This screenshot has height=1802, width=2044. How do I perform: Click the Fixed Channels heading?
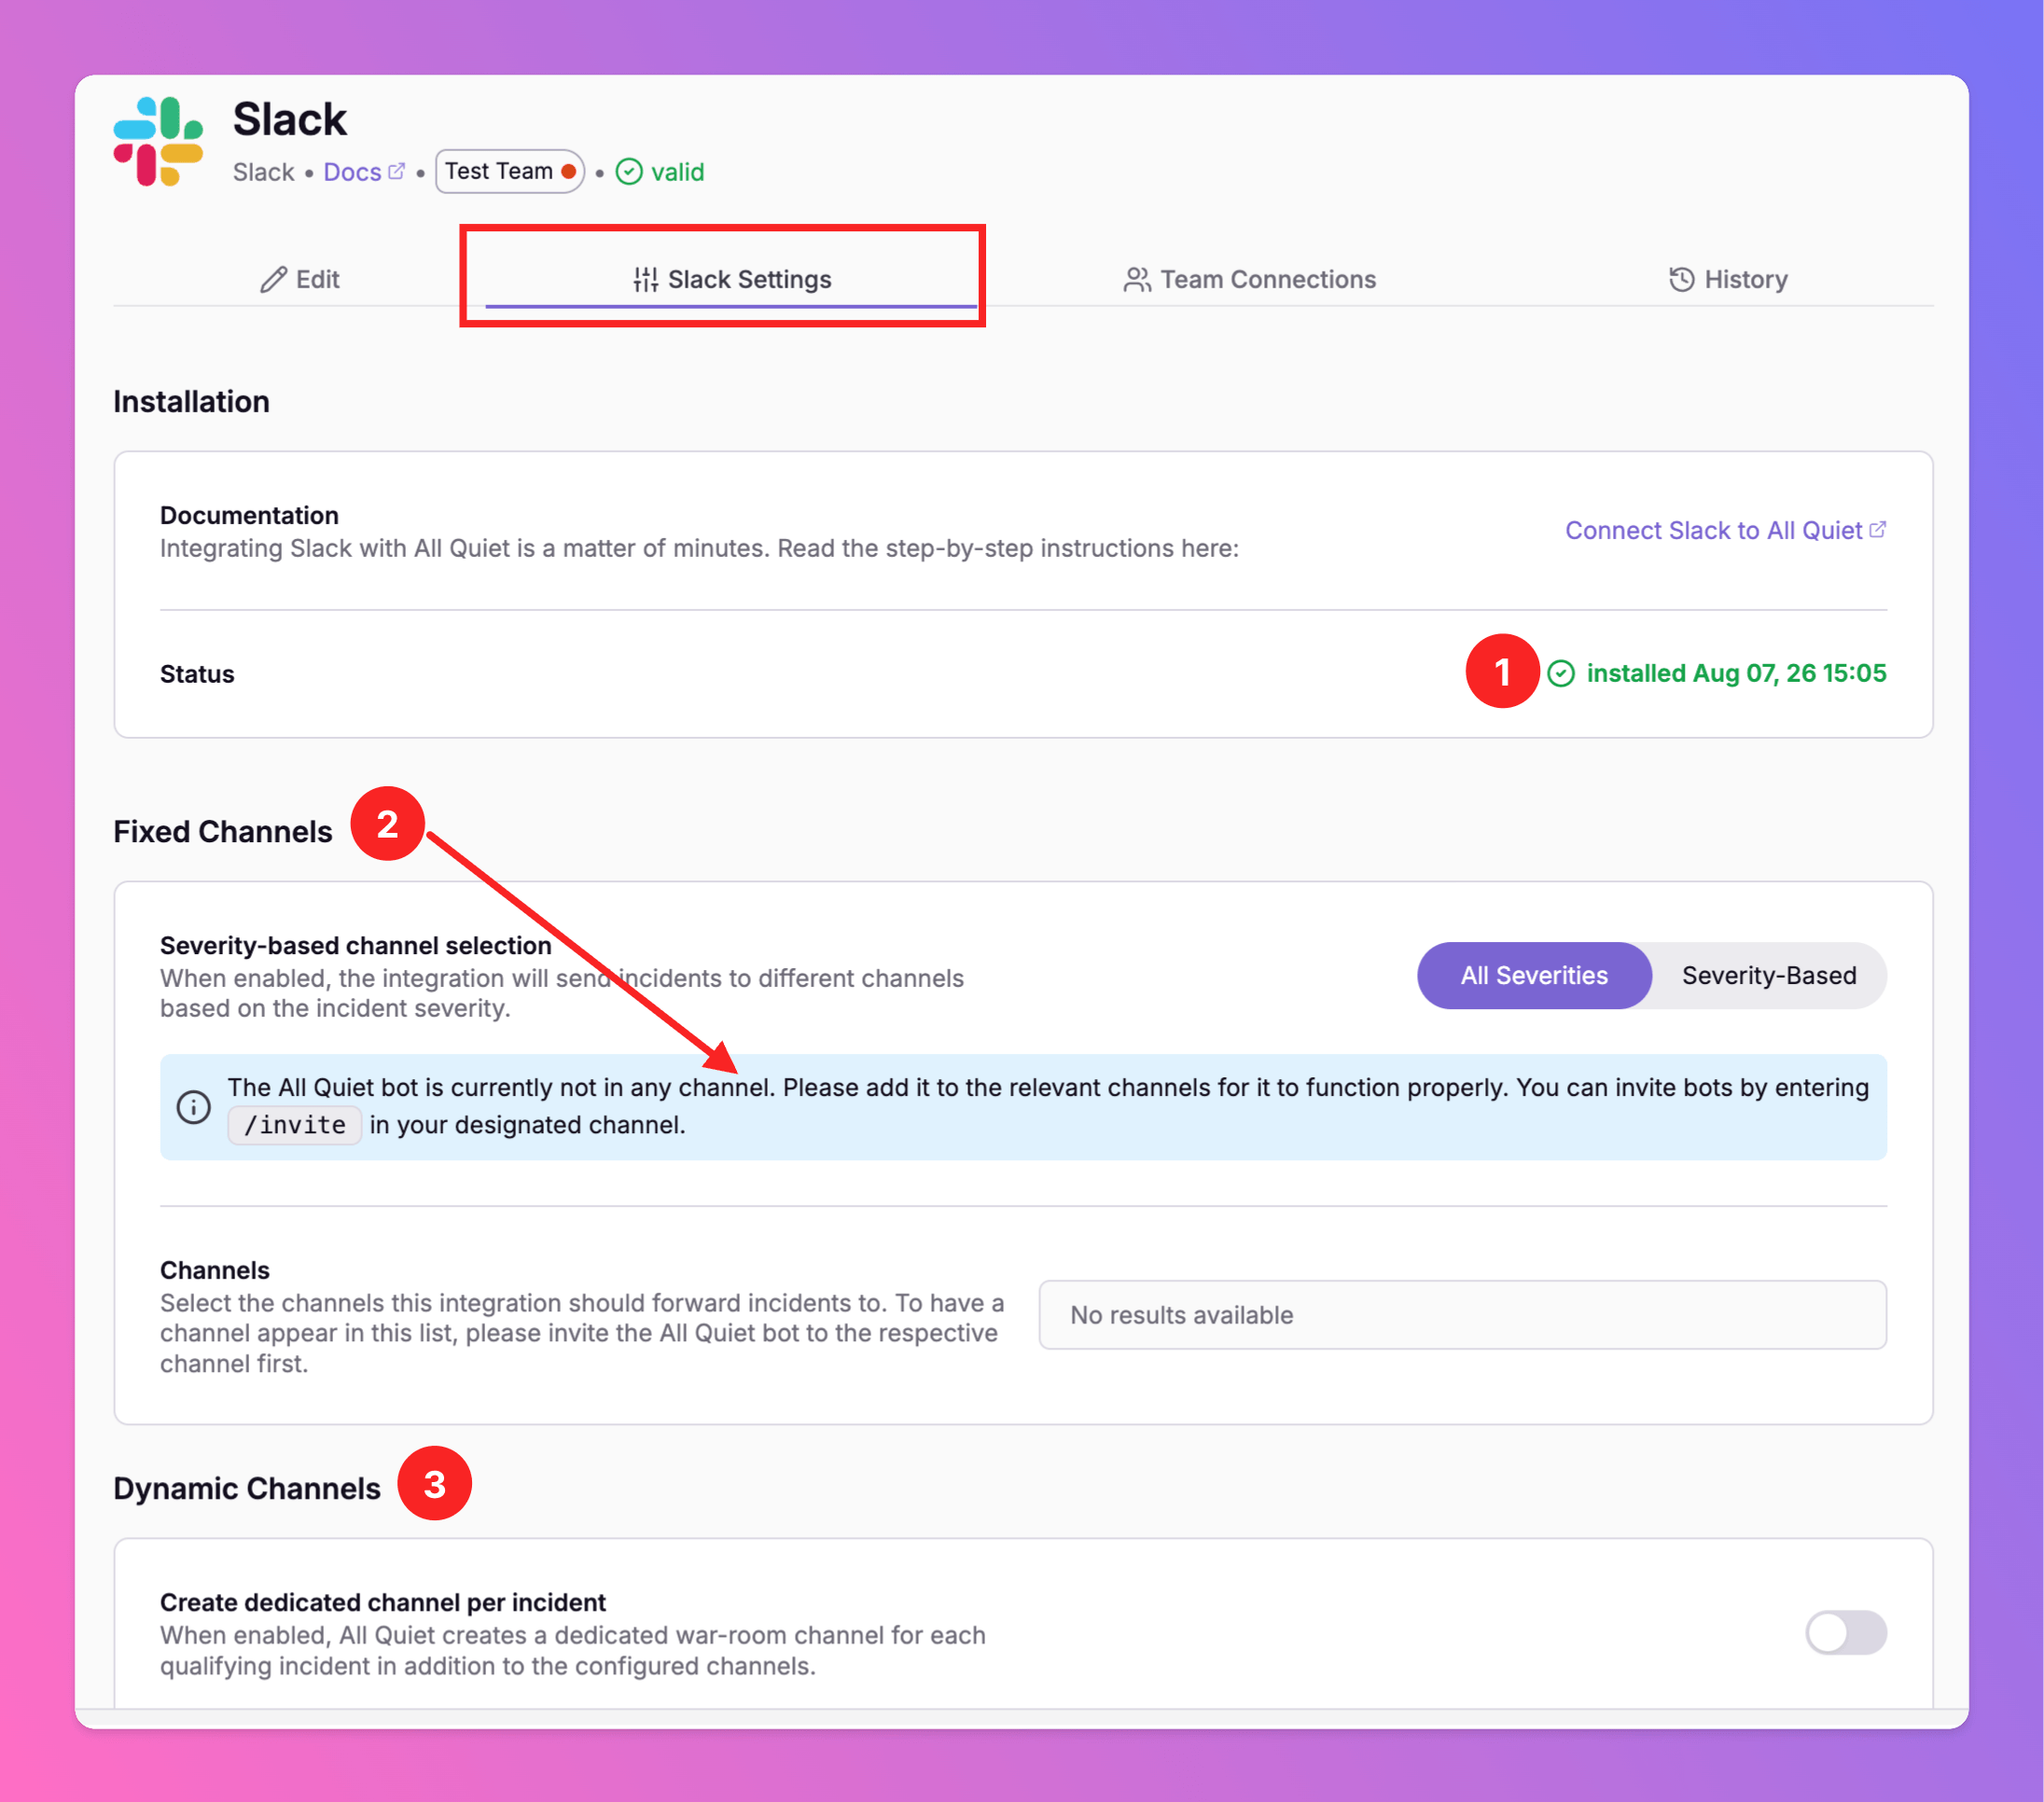pos(223,832)
